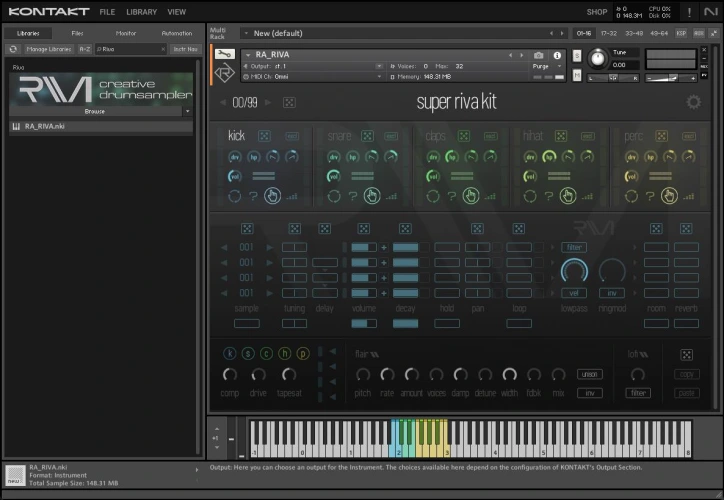Adjust the lowpass filter knob
This screenshot has width=724, height=500.
point(575,270)
